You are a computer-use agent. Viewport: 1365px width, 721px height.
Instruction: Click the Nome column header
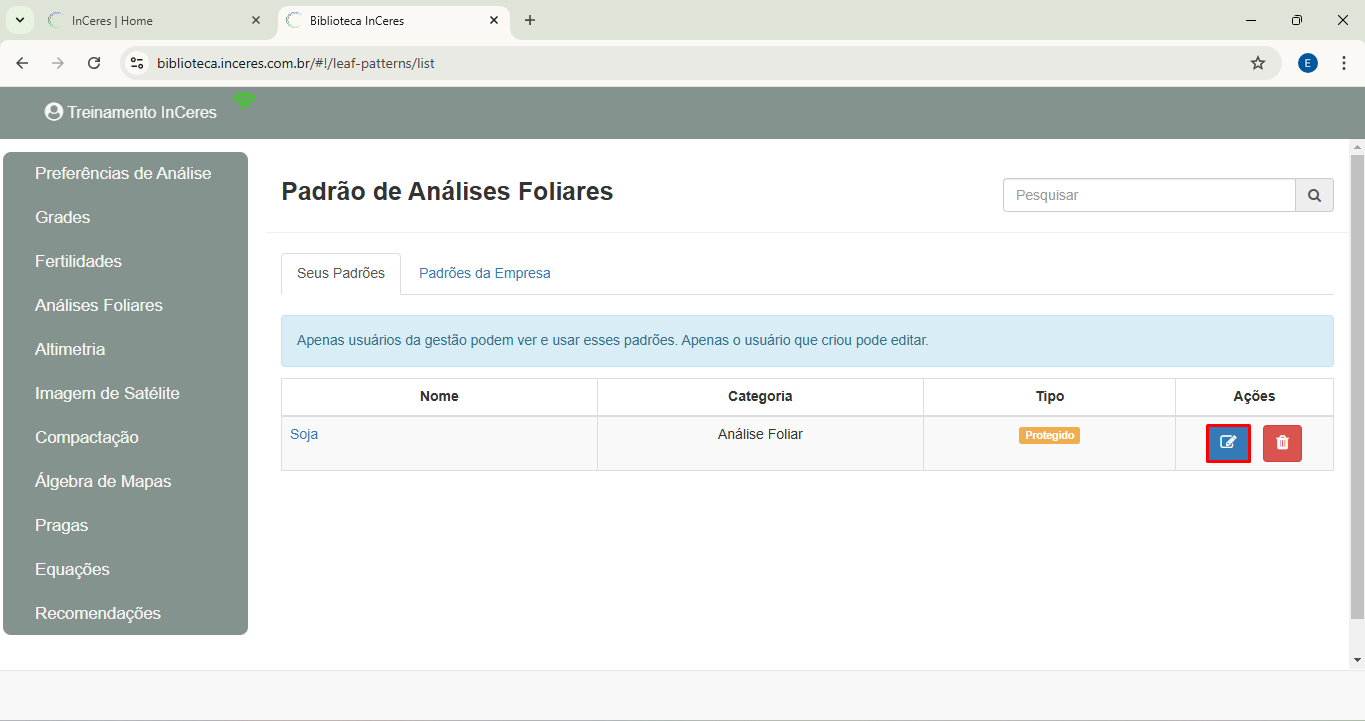click(x=439, y=396)
